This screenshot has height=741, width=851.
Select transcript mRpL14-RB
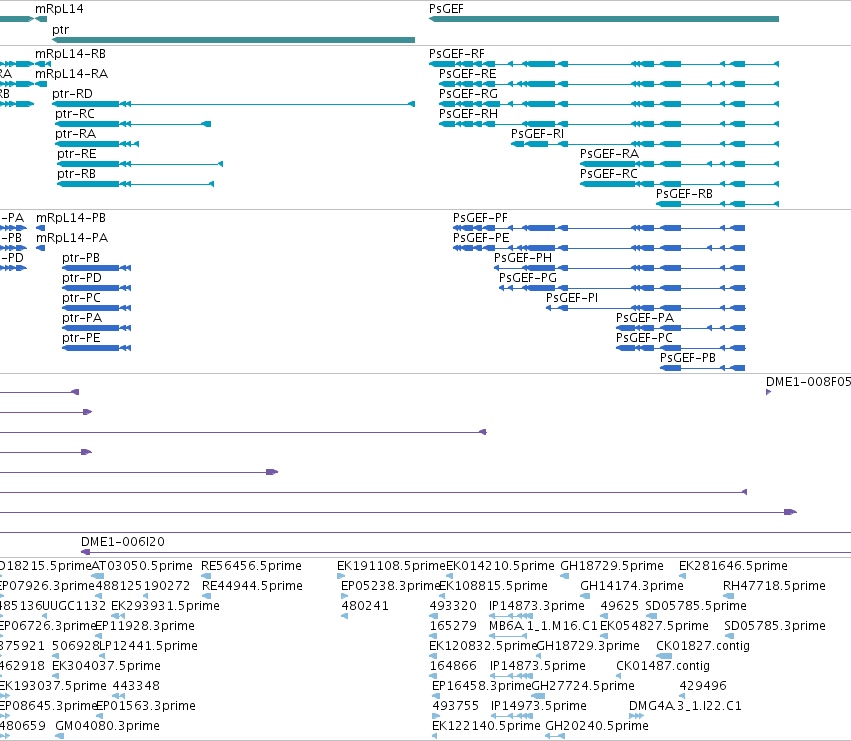click(x=43, y=64)
